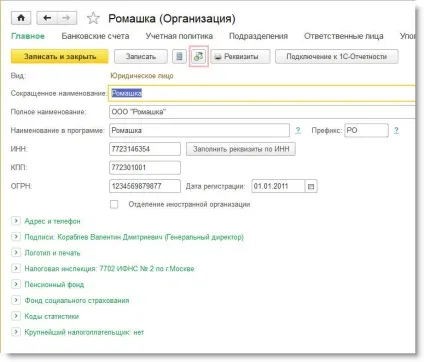Open the Коды статистики link
The height and width of the screenshot is (362, 424).
tap(52, 316)
